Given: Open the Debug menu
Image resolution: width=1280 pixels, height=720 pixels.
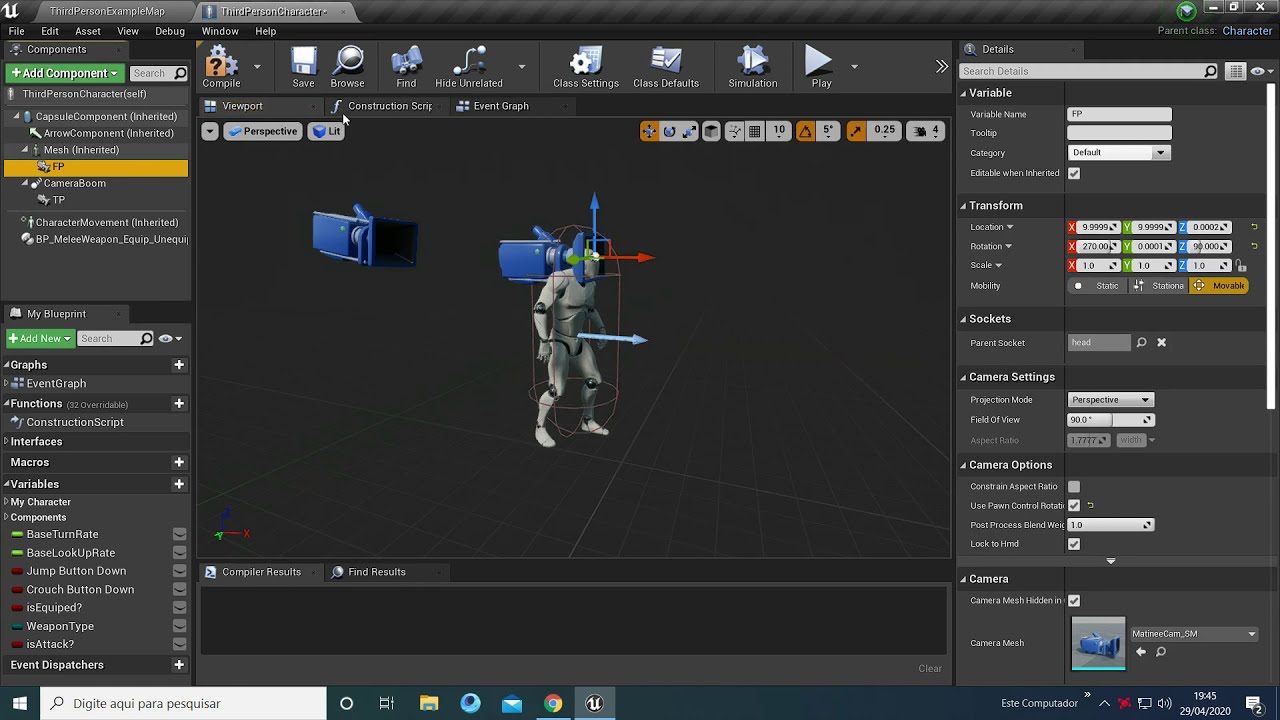Looking at the screenshot, I should point(170,31).
